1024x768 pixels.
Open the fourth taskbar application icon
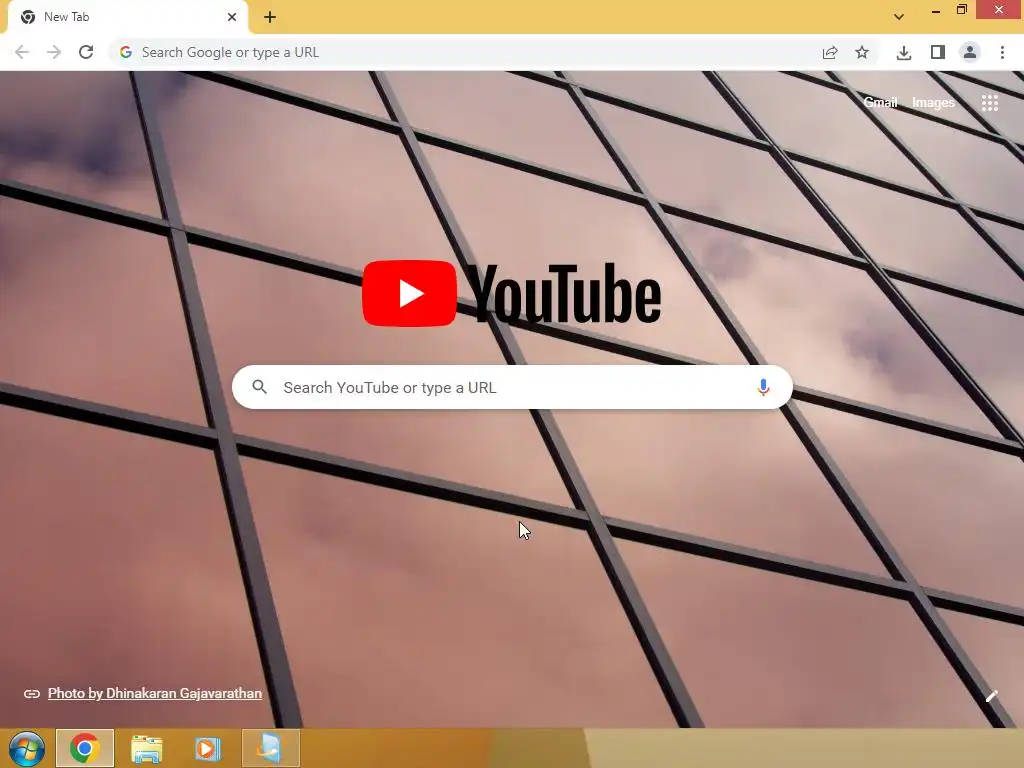(270, 748)
